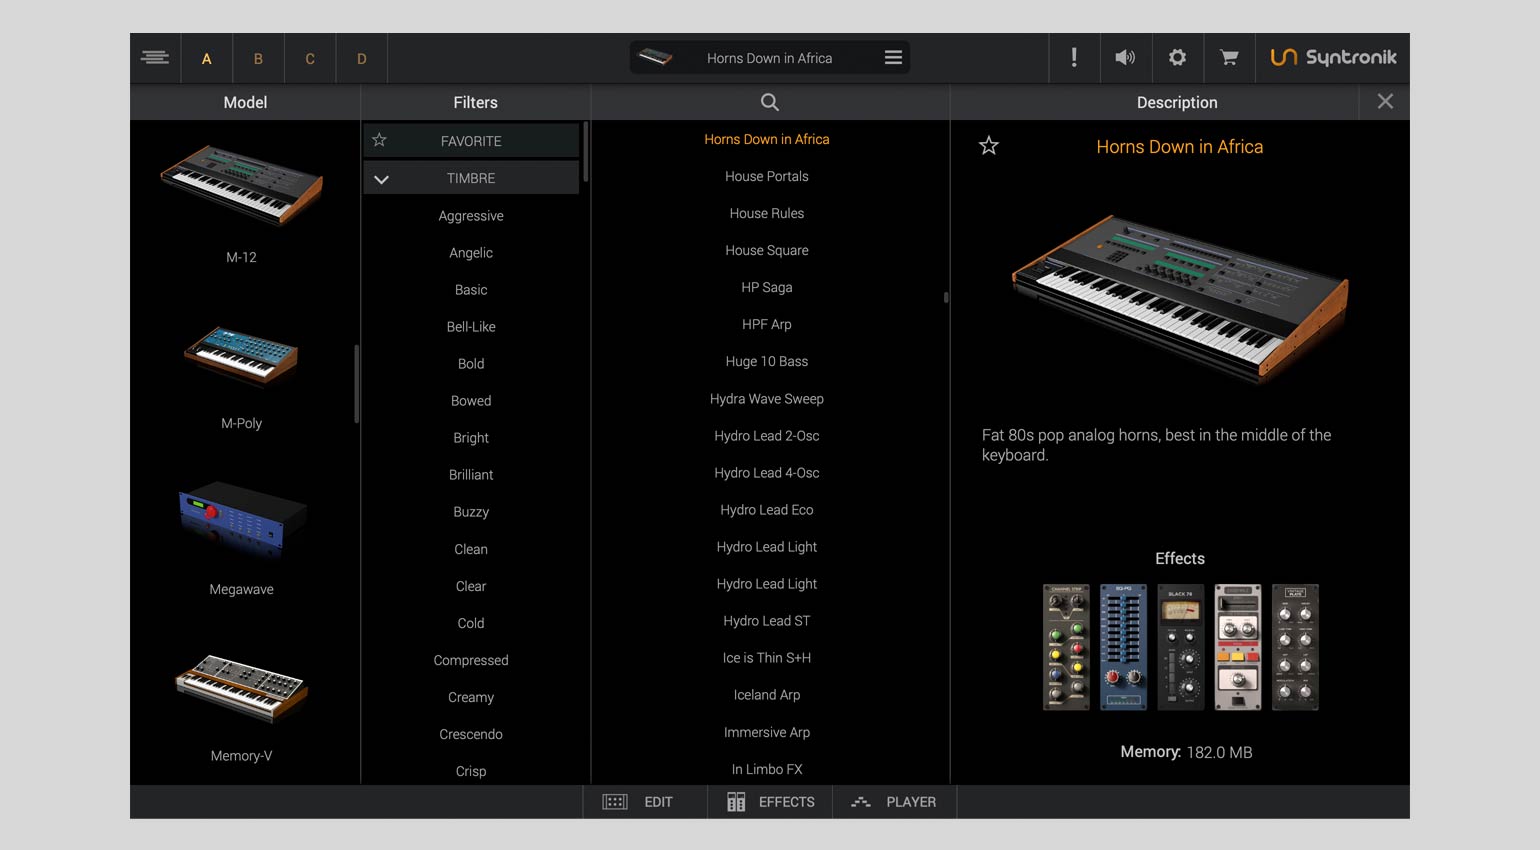
Task: Filter by Cold timbre
Action: point(471,623)
